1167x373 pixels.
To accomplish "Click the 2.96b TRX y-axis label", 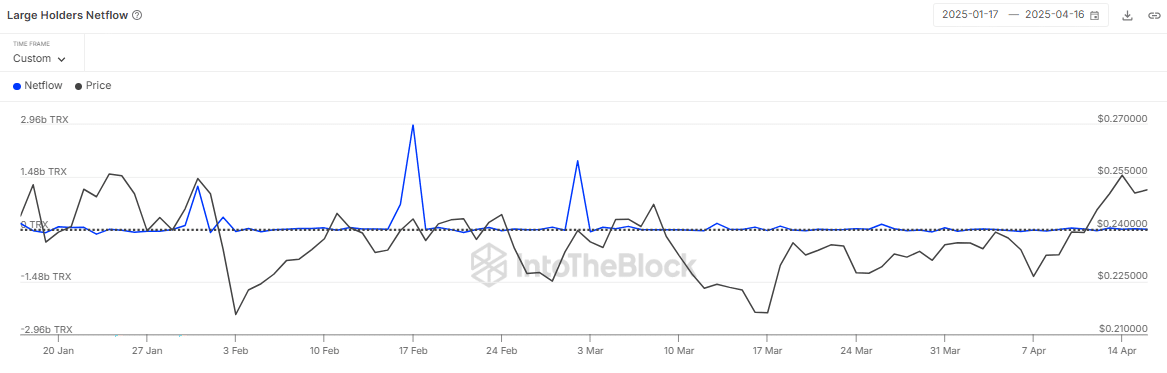I will (45, 119).
